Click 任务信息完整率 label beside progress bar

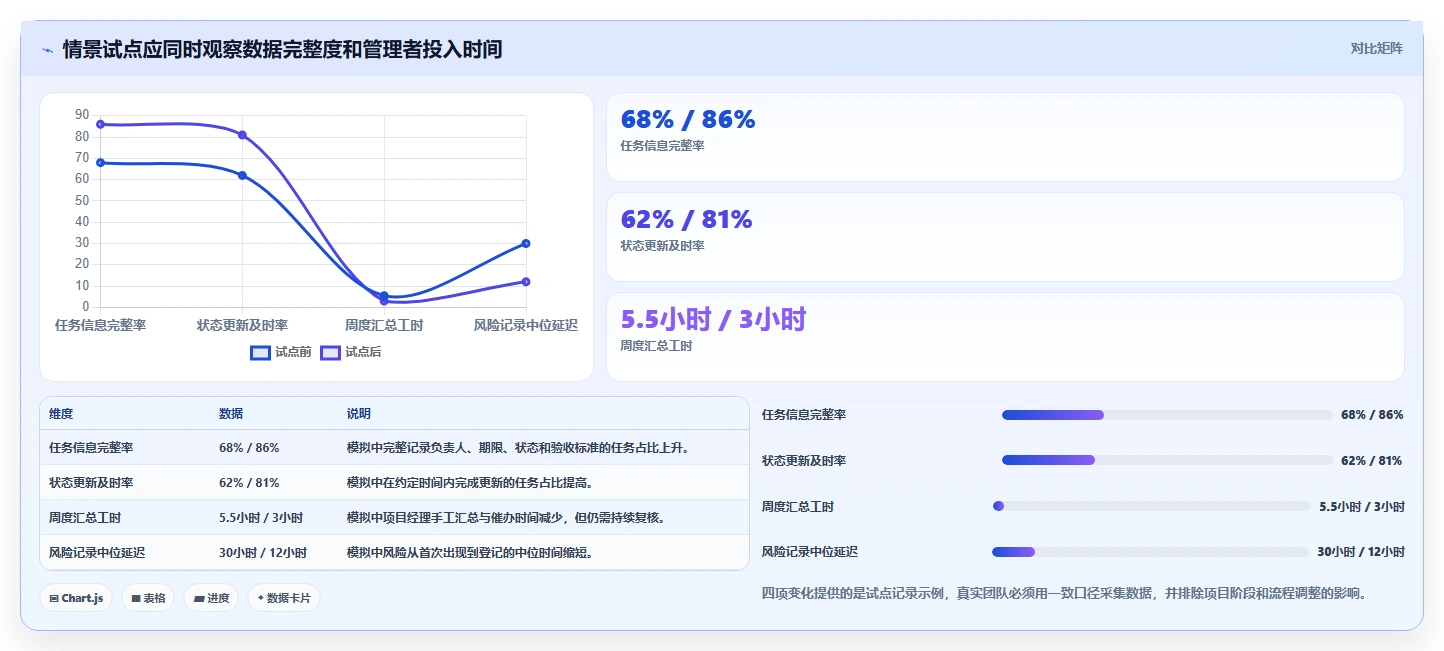(x=804, y=415)
